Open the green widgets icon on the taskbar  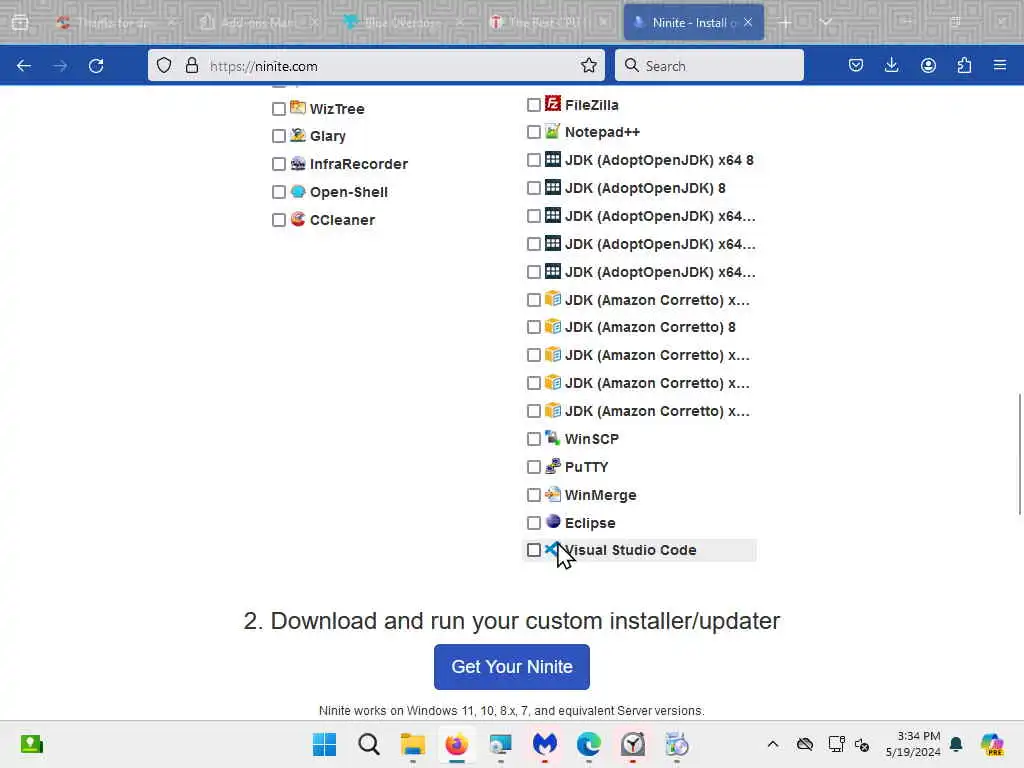point(31,744)
